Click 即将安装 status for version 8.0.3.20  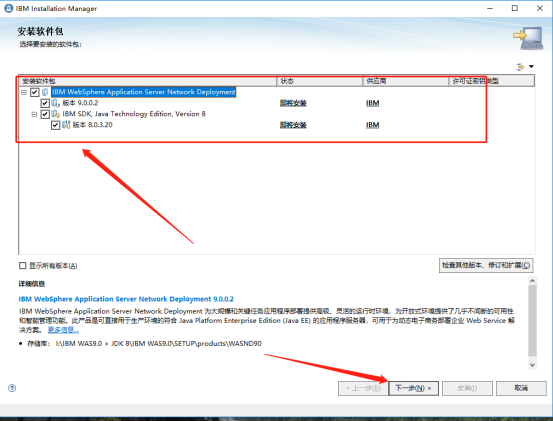[293, 125]
